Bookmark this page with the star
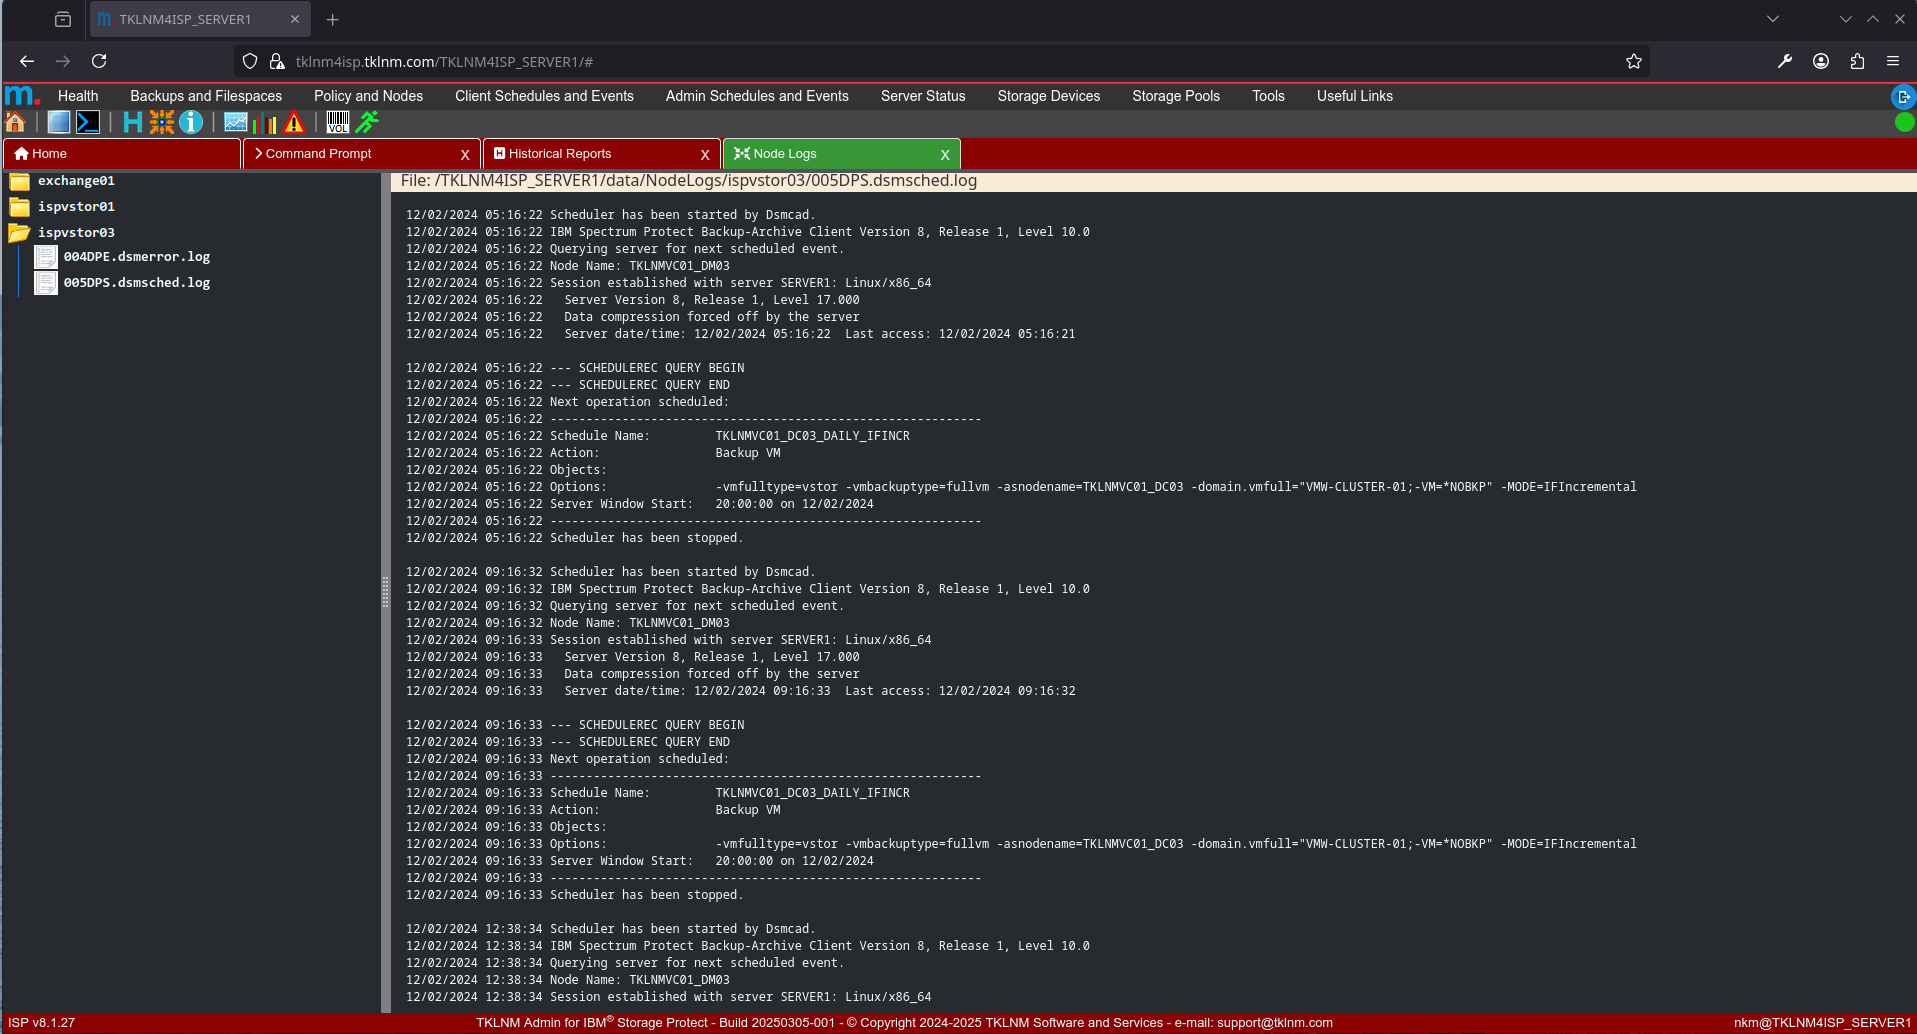This screenshot has width=1917, height=1034. [x=1634, y=62]
